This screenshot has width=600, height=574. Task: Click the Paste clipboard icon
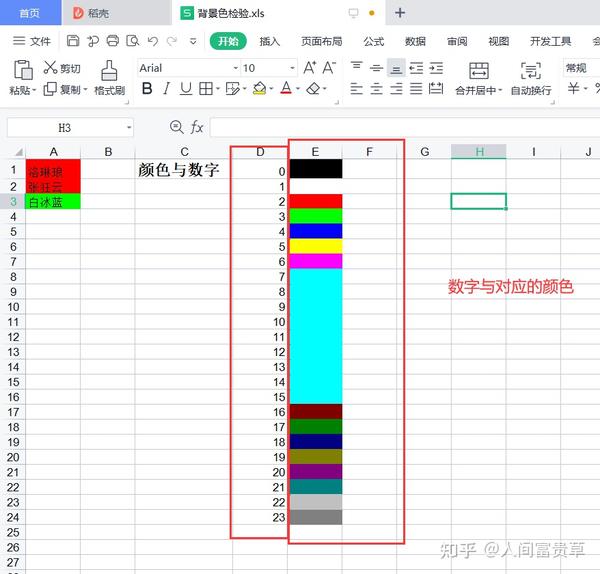[x=22, y=70]
